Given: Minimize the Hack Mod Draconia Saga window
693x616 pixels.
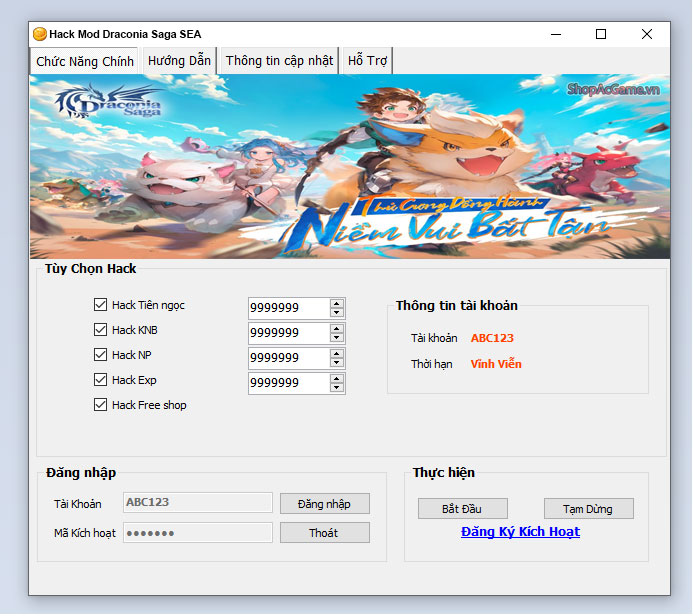Looking at the screenshot, I should tap(556, 34).
